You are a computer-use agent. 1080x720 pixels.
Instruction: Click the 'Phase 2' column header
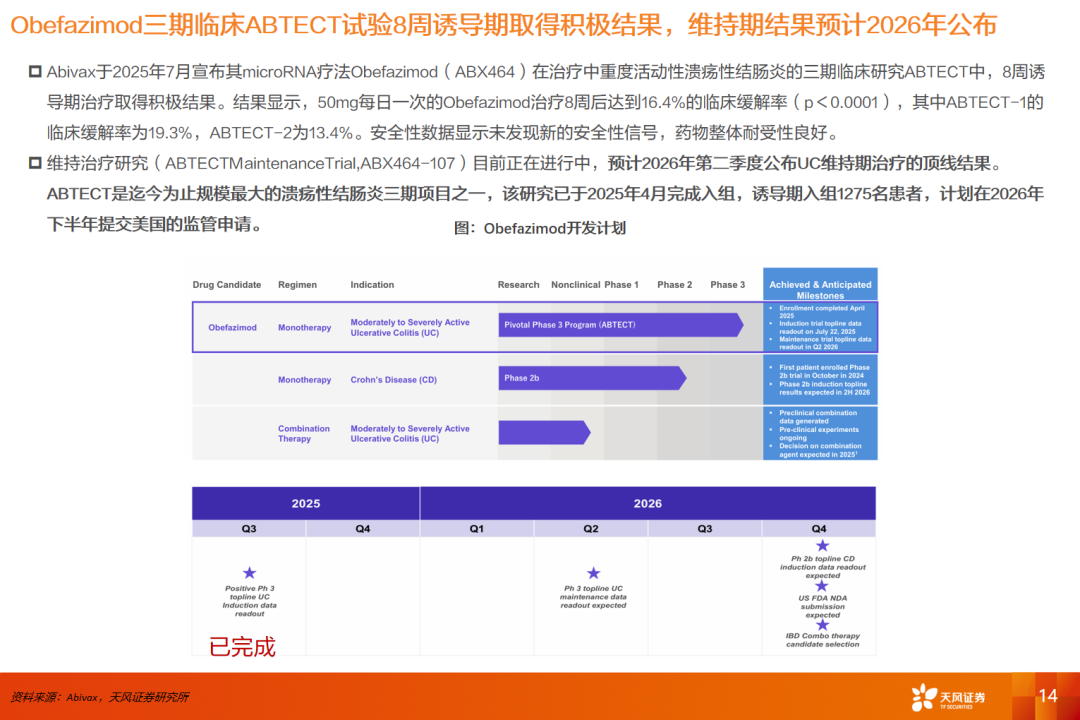point(674,285)
